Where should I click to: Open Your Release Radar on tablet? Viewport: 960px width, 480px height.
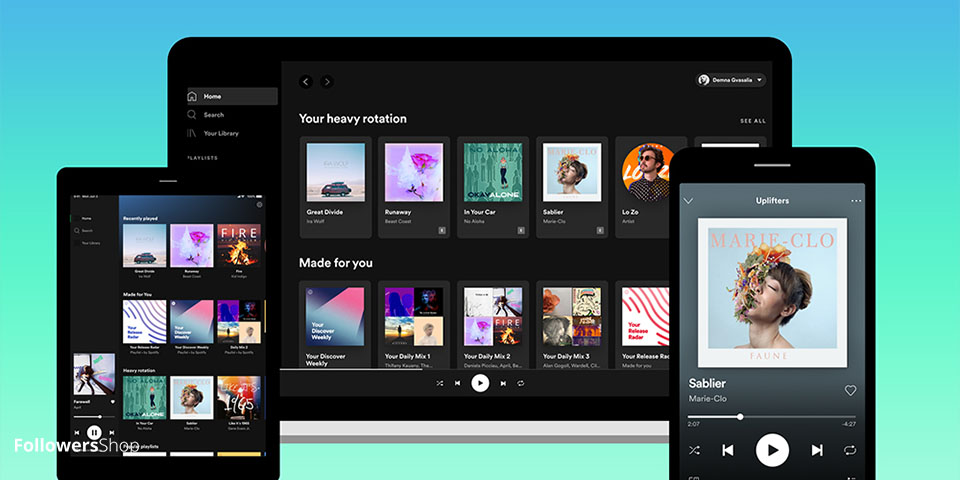pos(144,326)
